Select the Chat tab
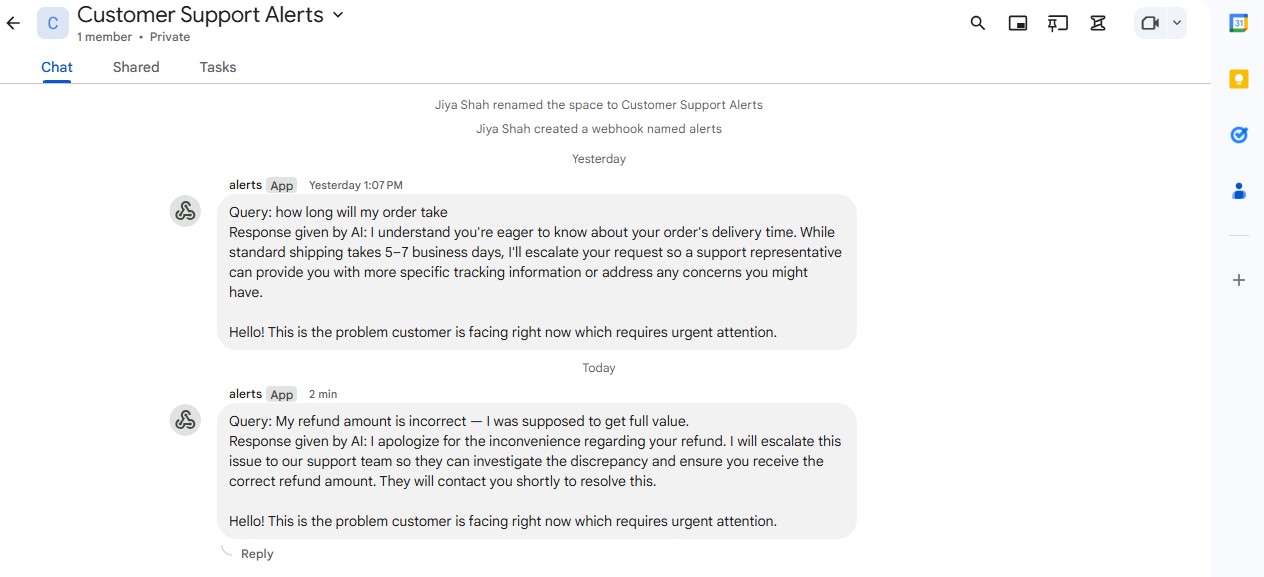Screen dimensions: 1264x577 click(57, 67)
